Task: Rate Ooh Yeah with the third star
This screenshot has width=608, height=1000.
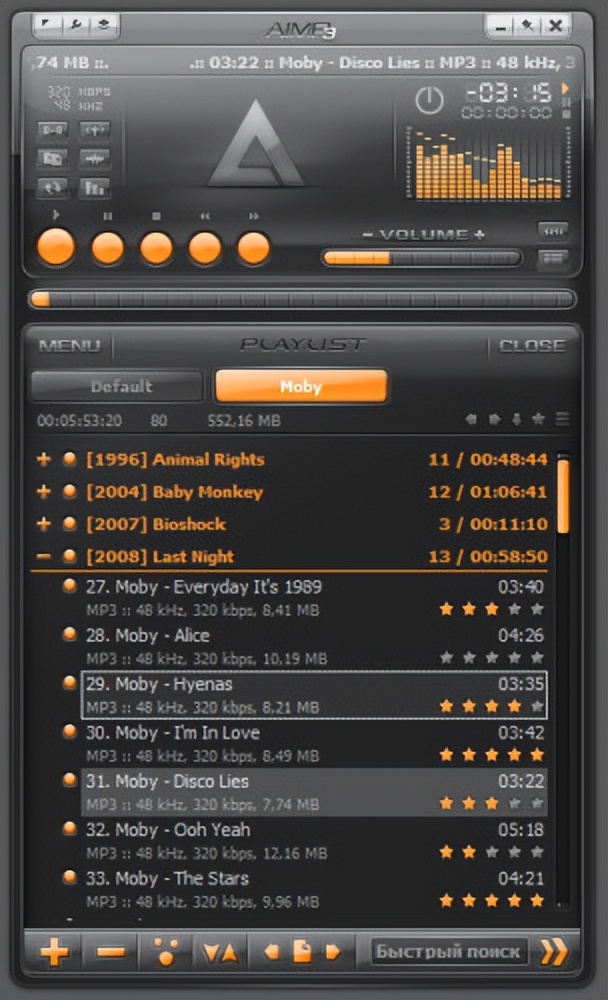Action: (x=492, y=852)
